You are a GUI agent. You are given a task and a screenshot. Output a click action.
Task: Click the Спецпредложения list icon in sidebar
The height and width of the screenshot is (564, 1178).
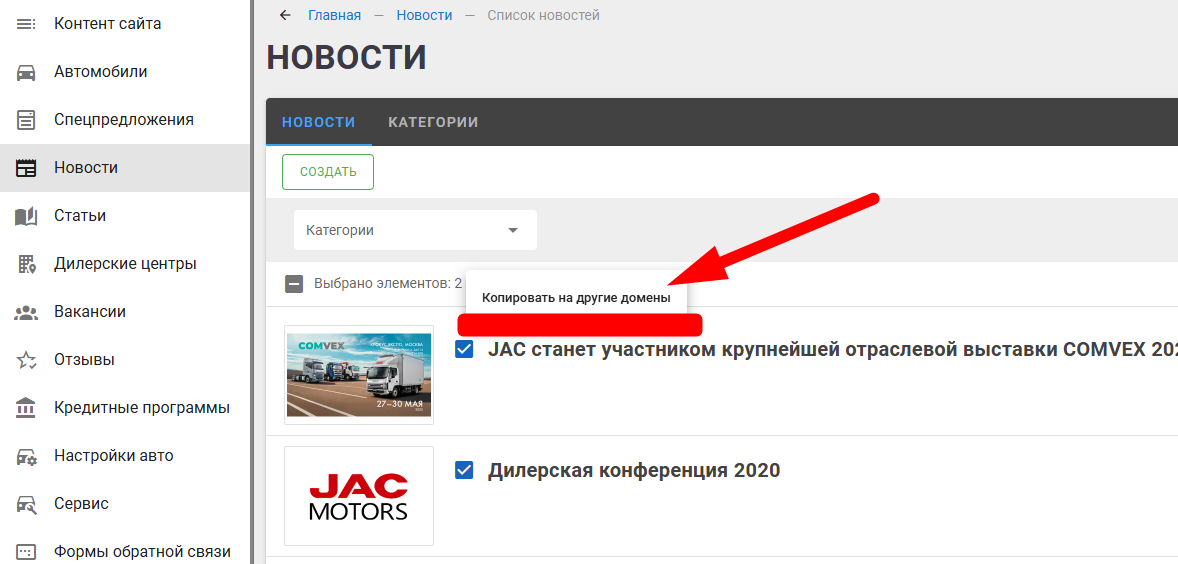26,120
